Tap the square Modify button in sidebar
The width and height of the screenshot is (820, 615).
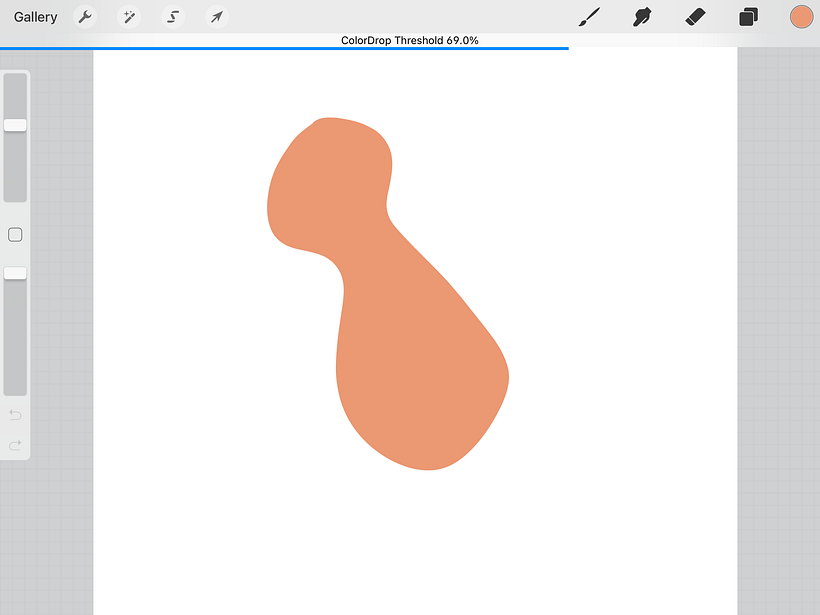coord(15,235)
